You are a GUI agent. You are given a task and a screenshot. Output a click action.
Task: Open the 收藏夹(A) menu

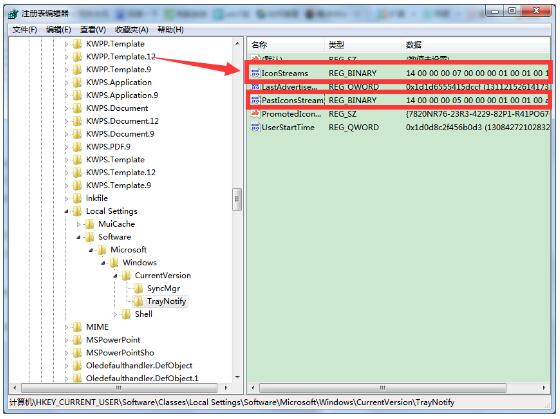(131, 30)
